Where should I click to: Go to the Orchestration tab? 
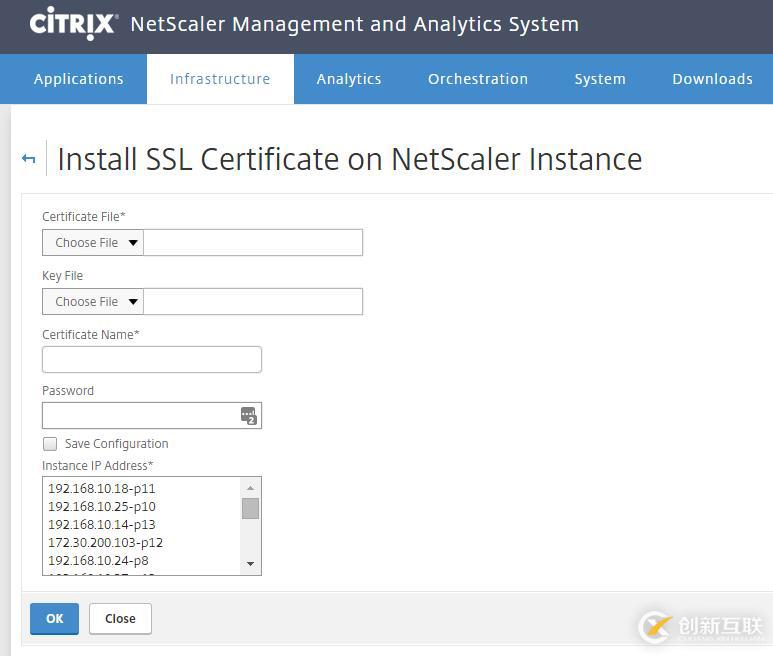(478, 79)
